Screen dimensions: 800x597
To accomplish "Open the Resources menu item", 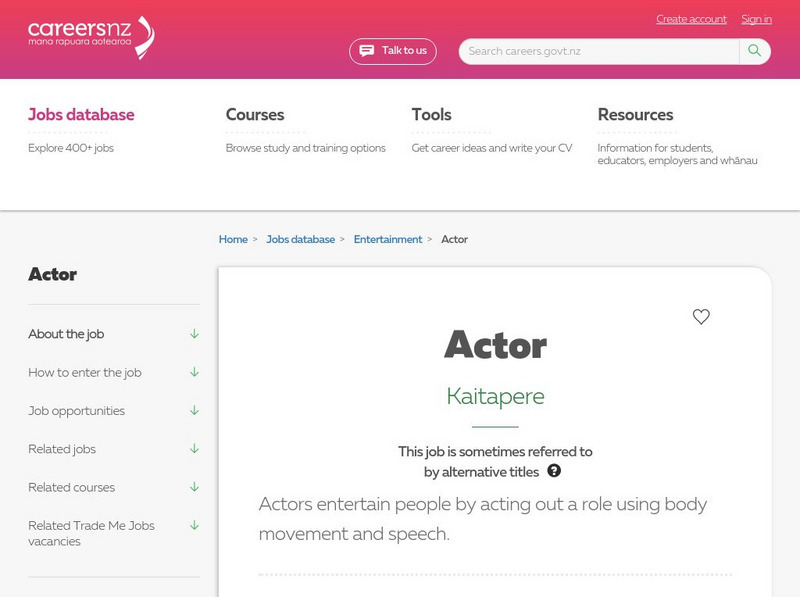I will click(635, 114).
